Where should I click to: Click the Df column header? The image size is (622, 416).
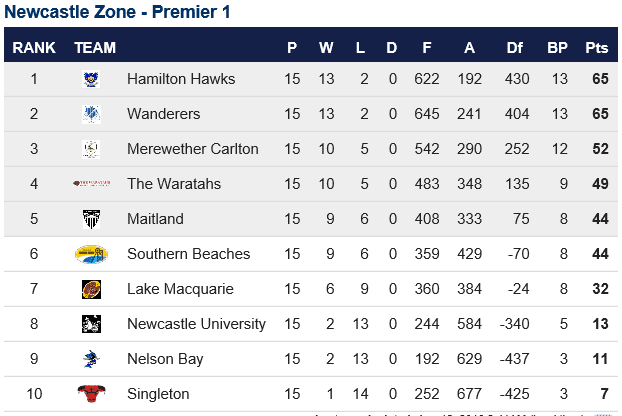pyautogui.click(x=514, y=48)
